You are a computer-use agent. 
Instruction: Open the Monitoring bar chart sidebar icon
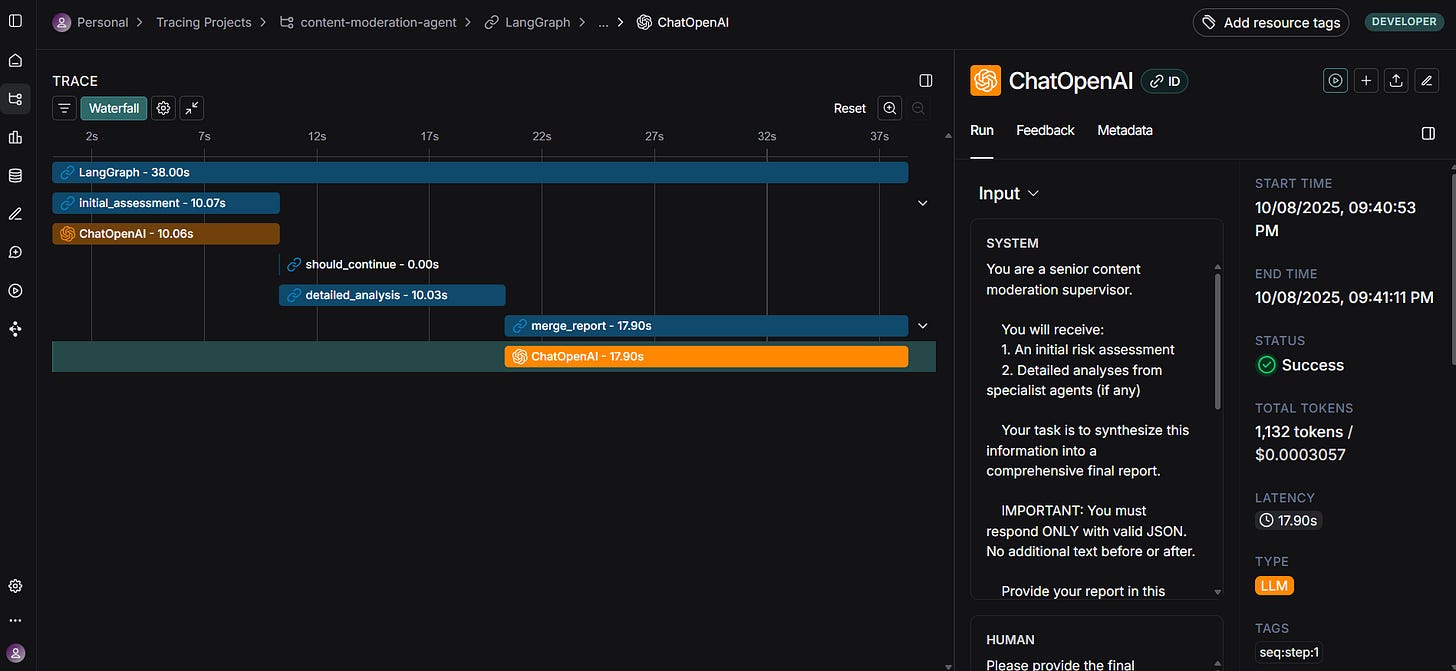(15, 137)
